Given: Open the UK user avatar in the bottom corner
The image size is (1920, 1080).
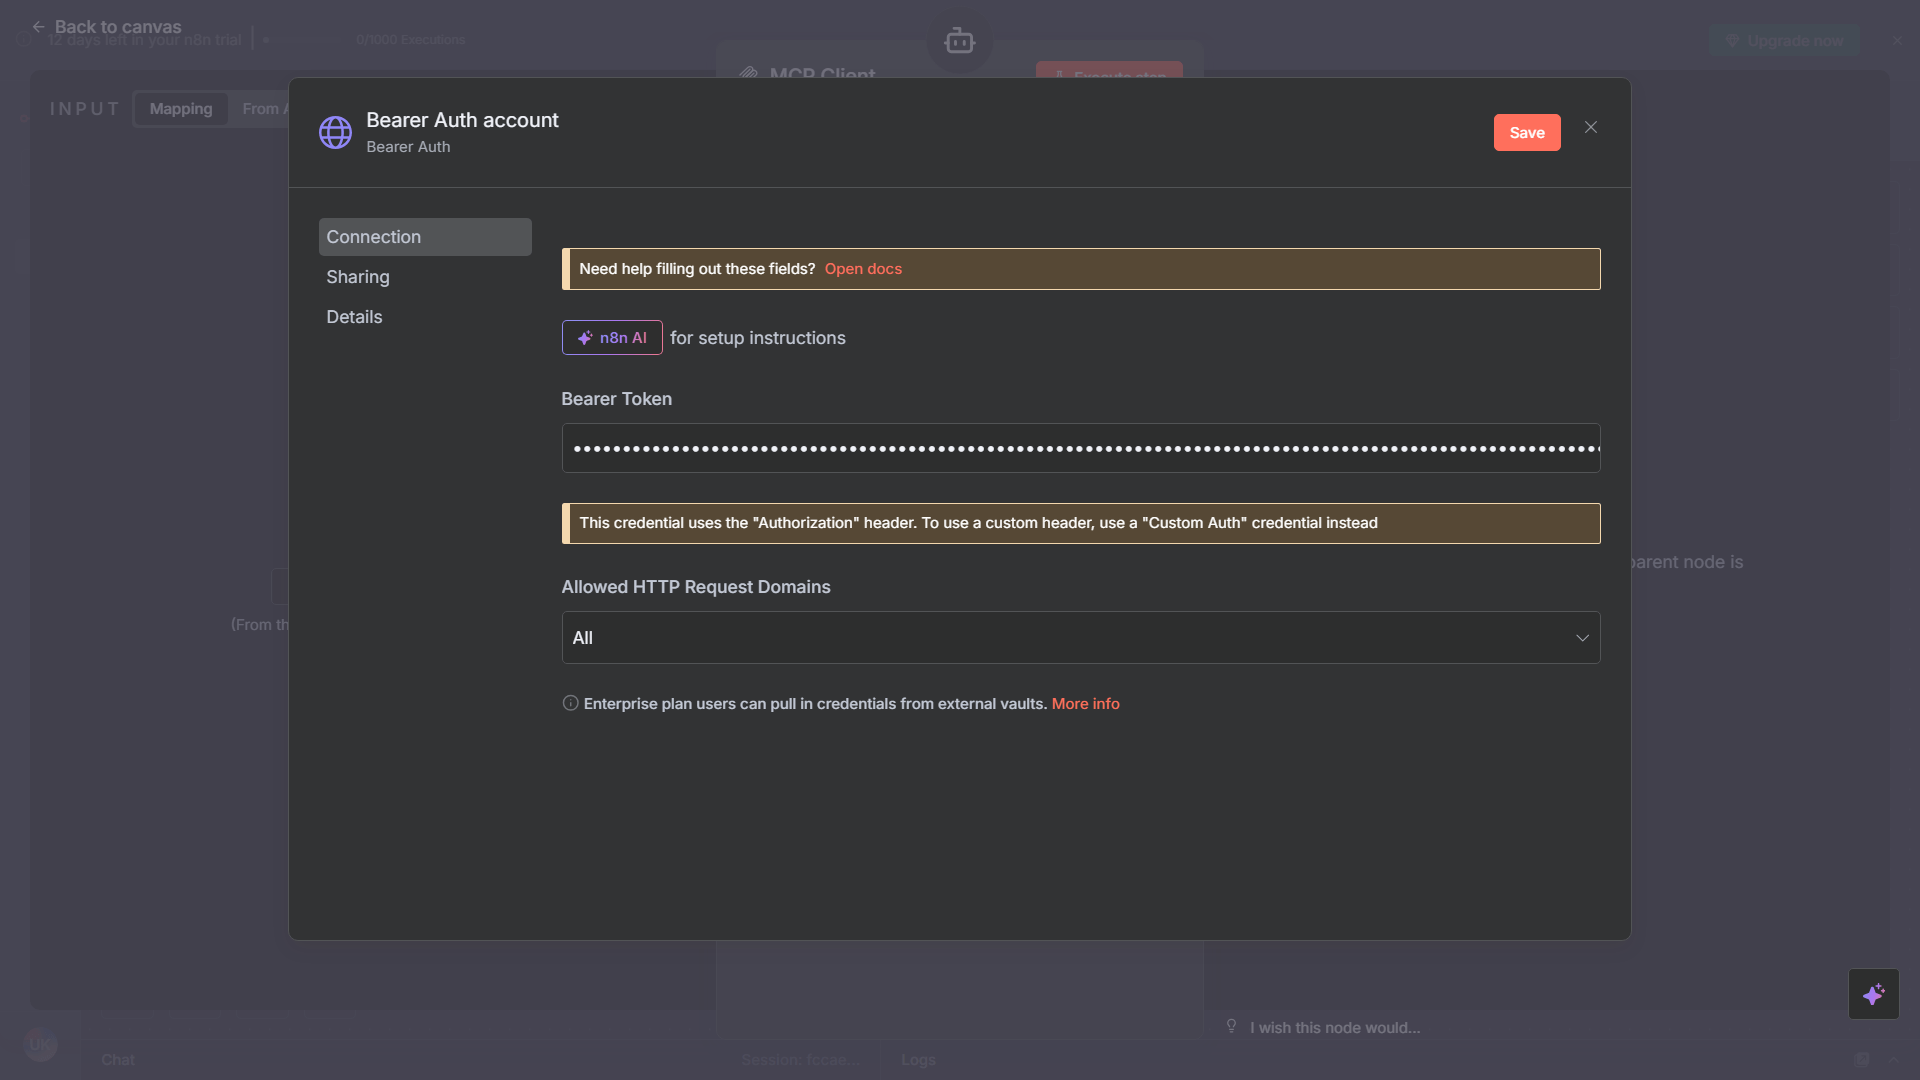Looking at the screenshot, I should (40, 1044).
